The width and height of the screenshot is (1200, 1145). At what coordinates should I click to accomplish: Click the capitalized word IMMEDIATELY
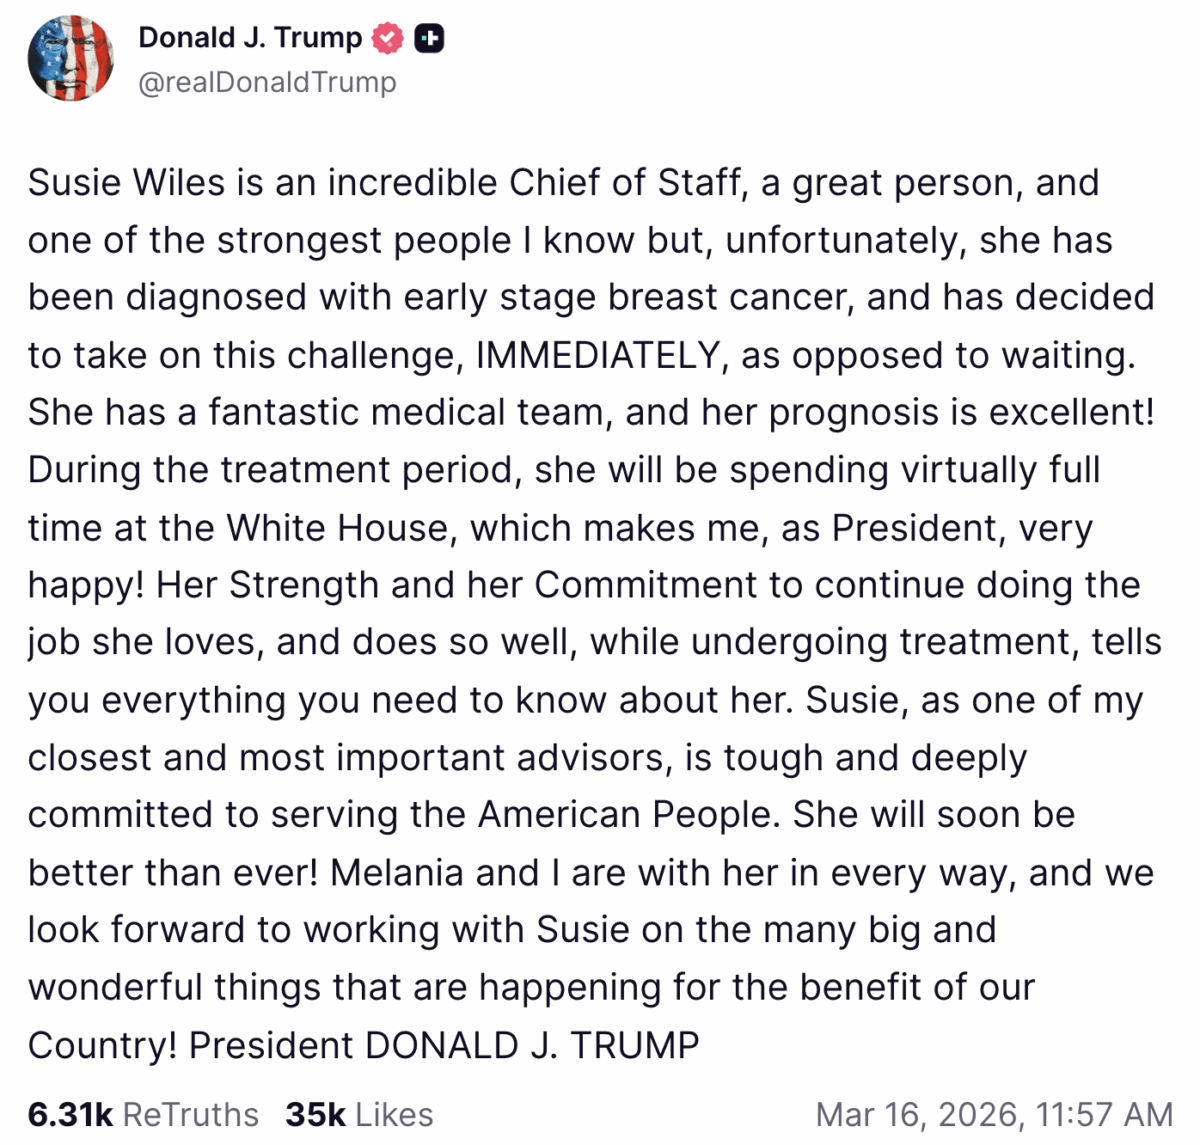pos(598,356)
